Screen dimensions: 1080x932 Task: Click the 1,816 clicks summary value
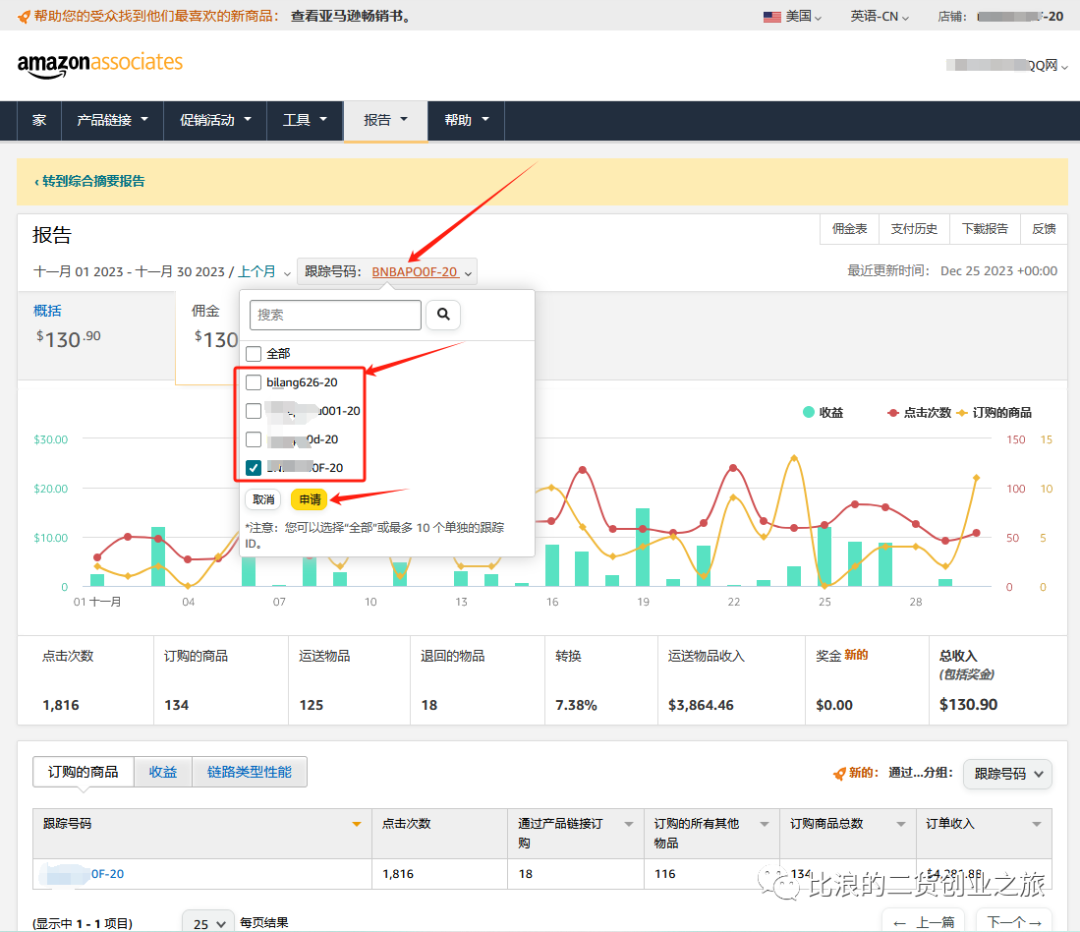tap(61, 705)
